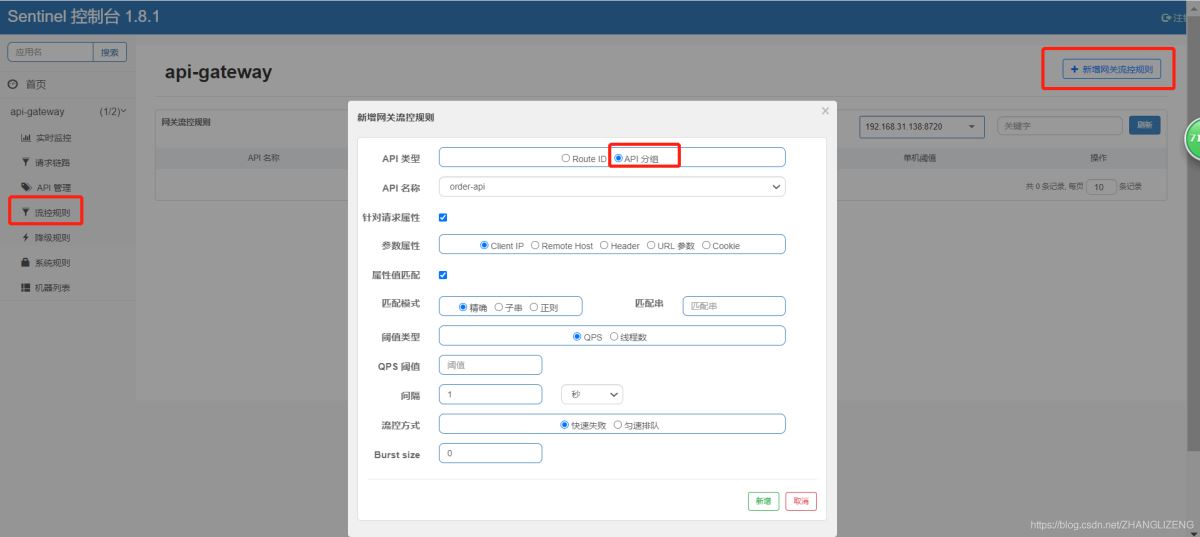Click the 新增网关流控规则 button
Screen dimensions: 1200x537
coord(1112,70)
